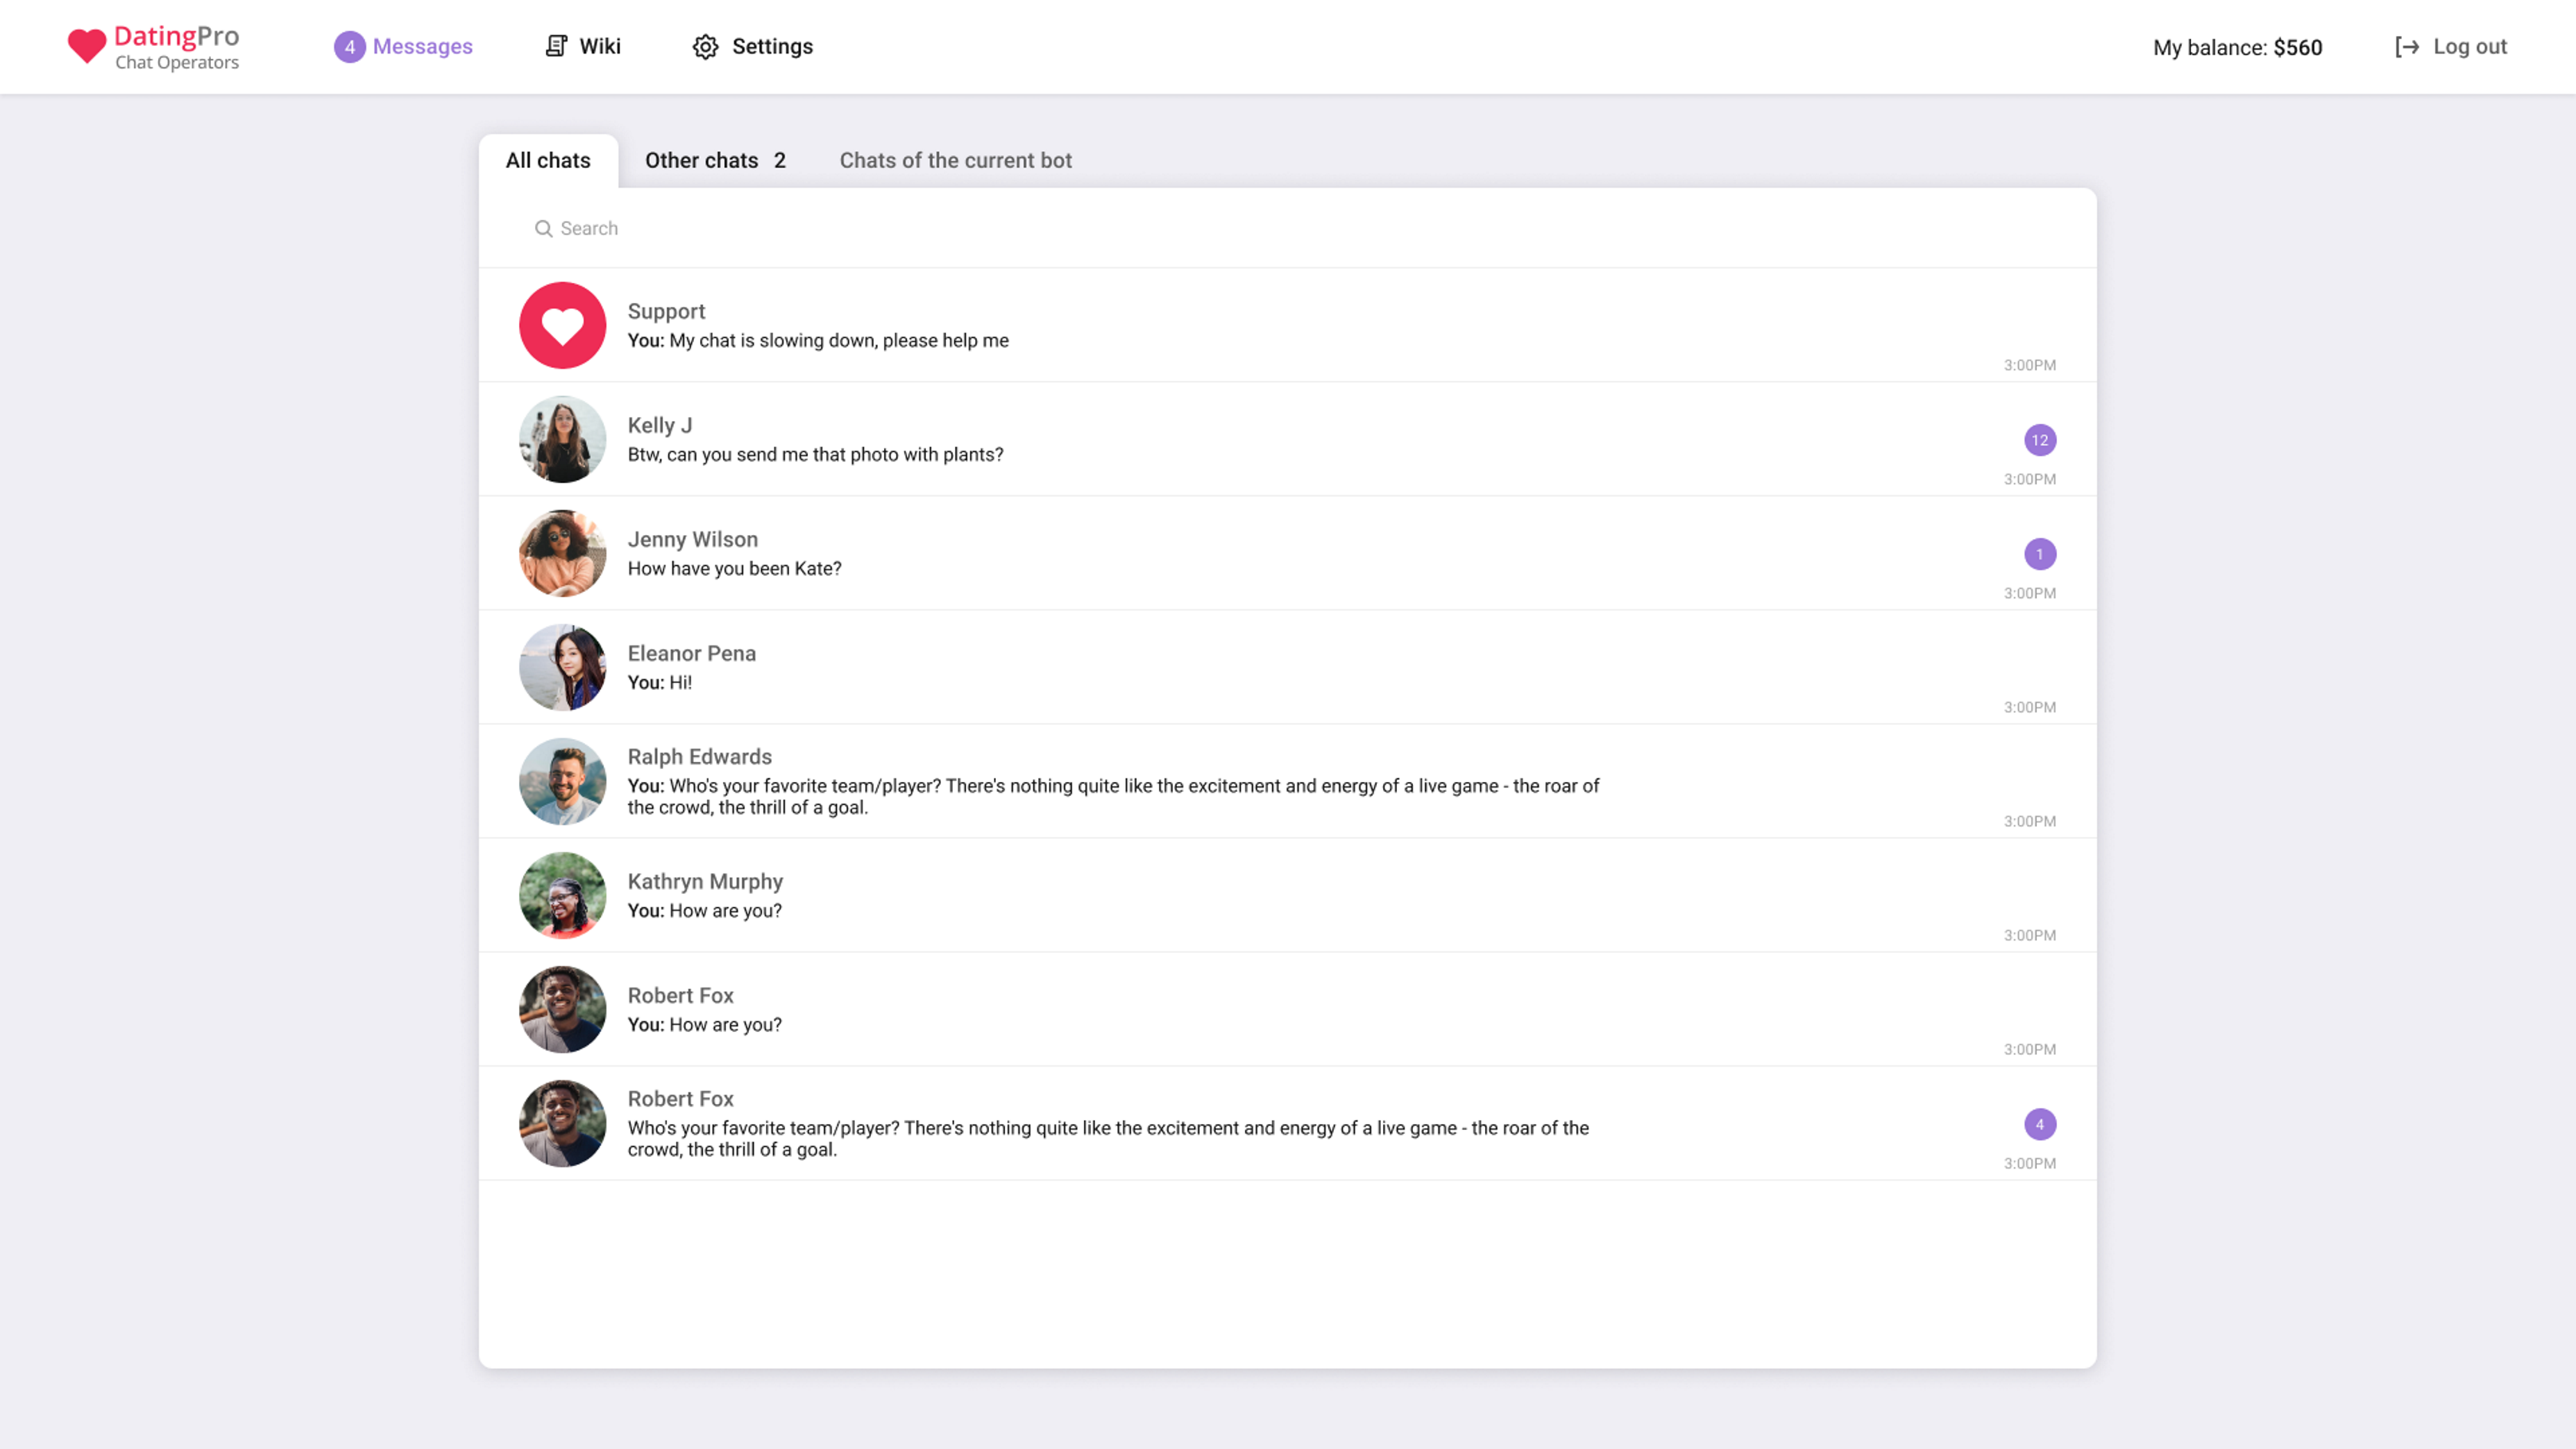This screenshot has width=2576, height=1449.
Task: Switch to the Other chats tab
Action: click(716, 160)
